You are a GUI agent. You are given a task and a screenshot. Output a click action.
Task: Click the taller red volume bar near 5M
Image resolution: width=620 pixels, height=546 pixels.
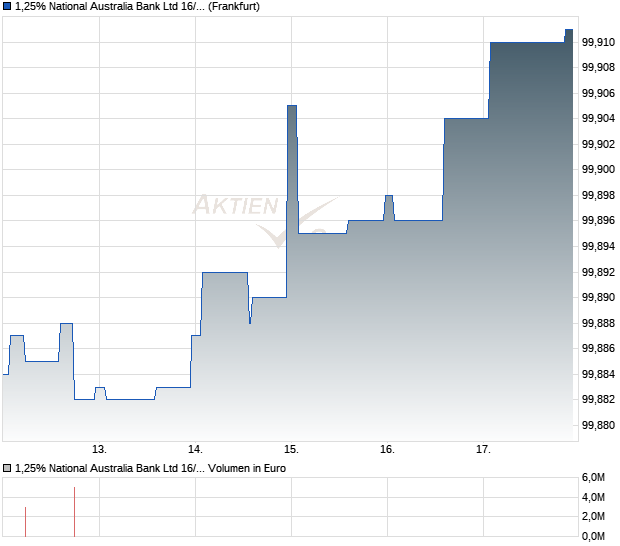point(74,512)
